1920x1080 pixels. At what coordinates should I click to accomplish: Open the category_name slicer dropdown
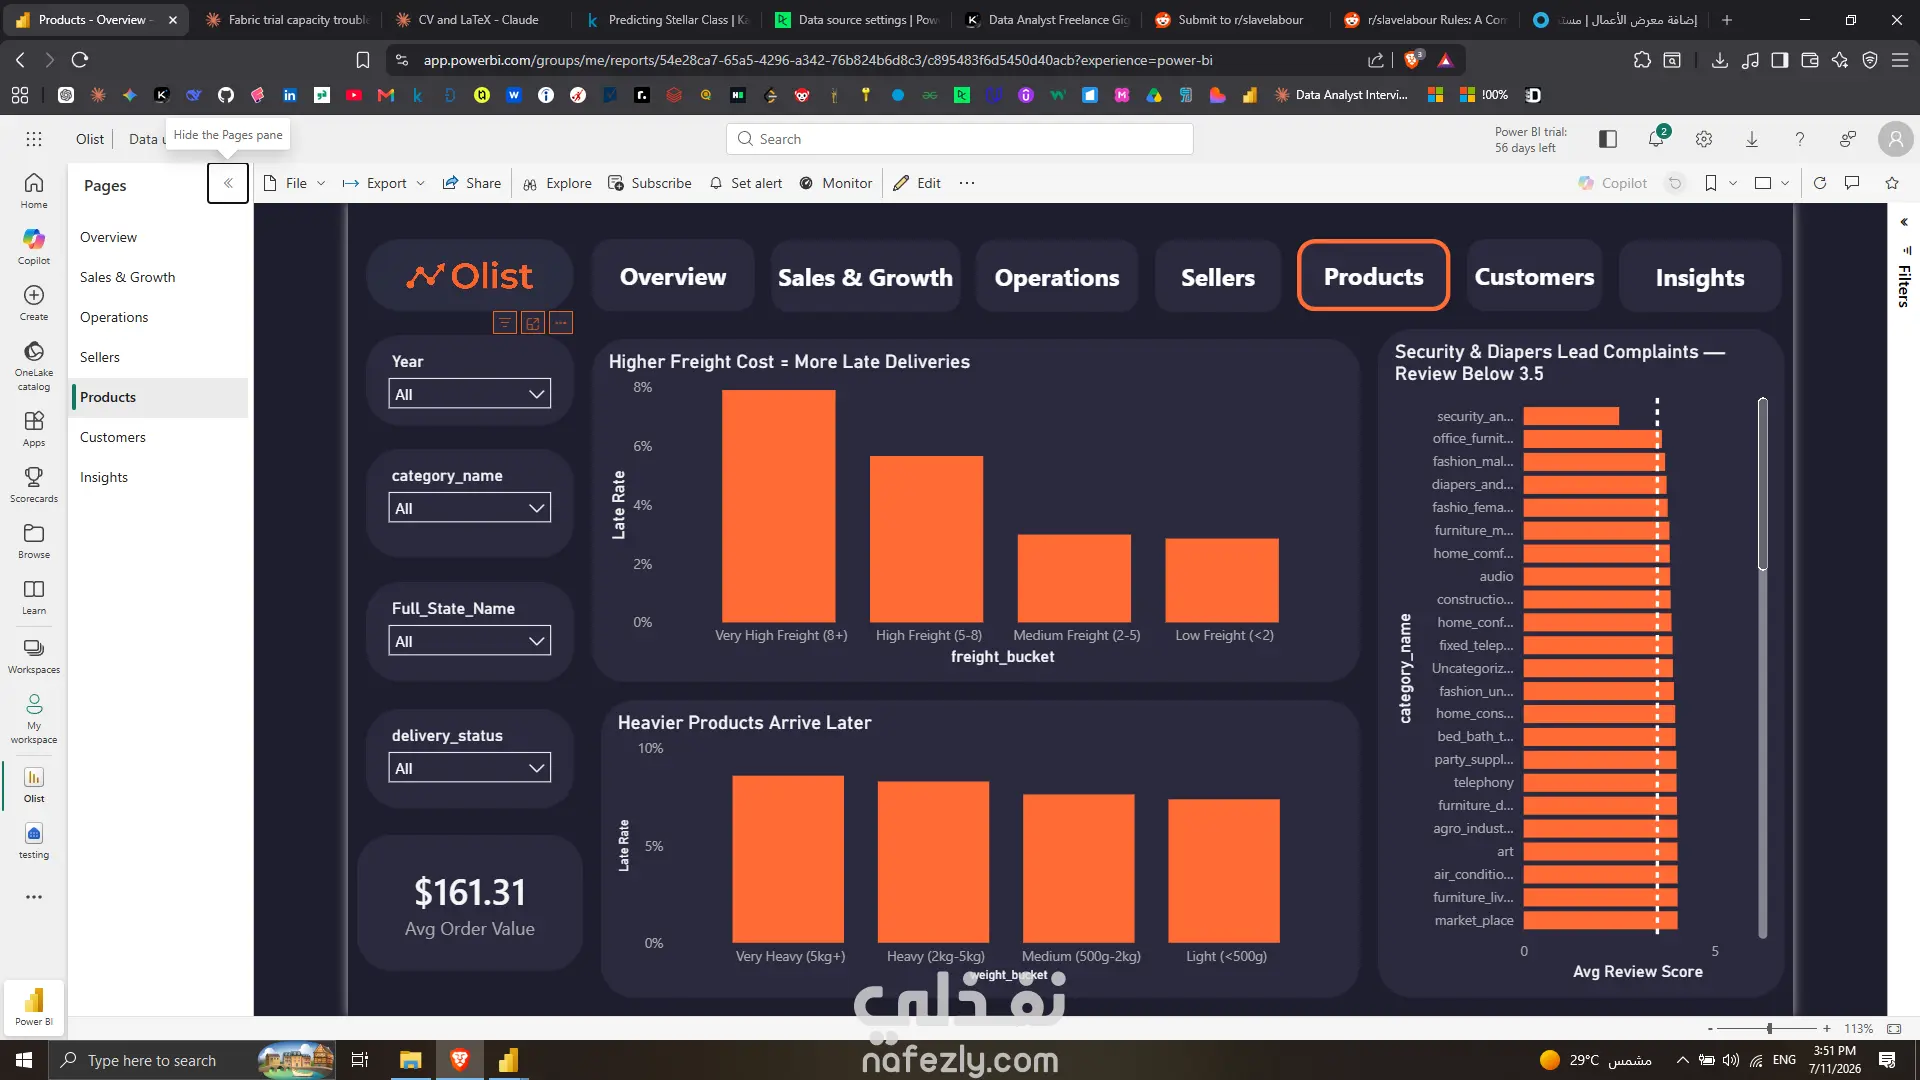[469, 508]
